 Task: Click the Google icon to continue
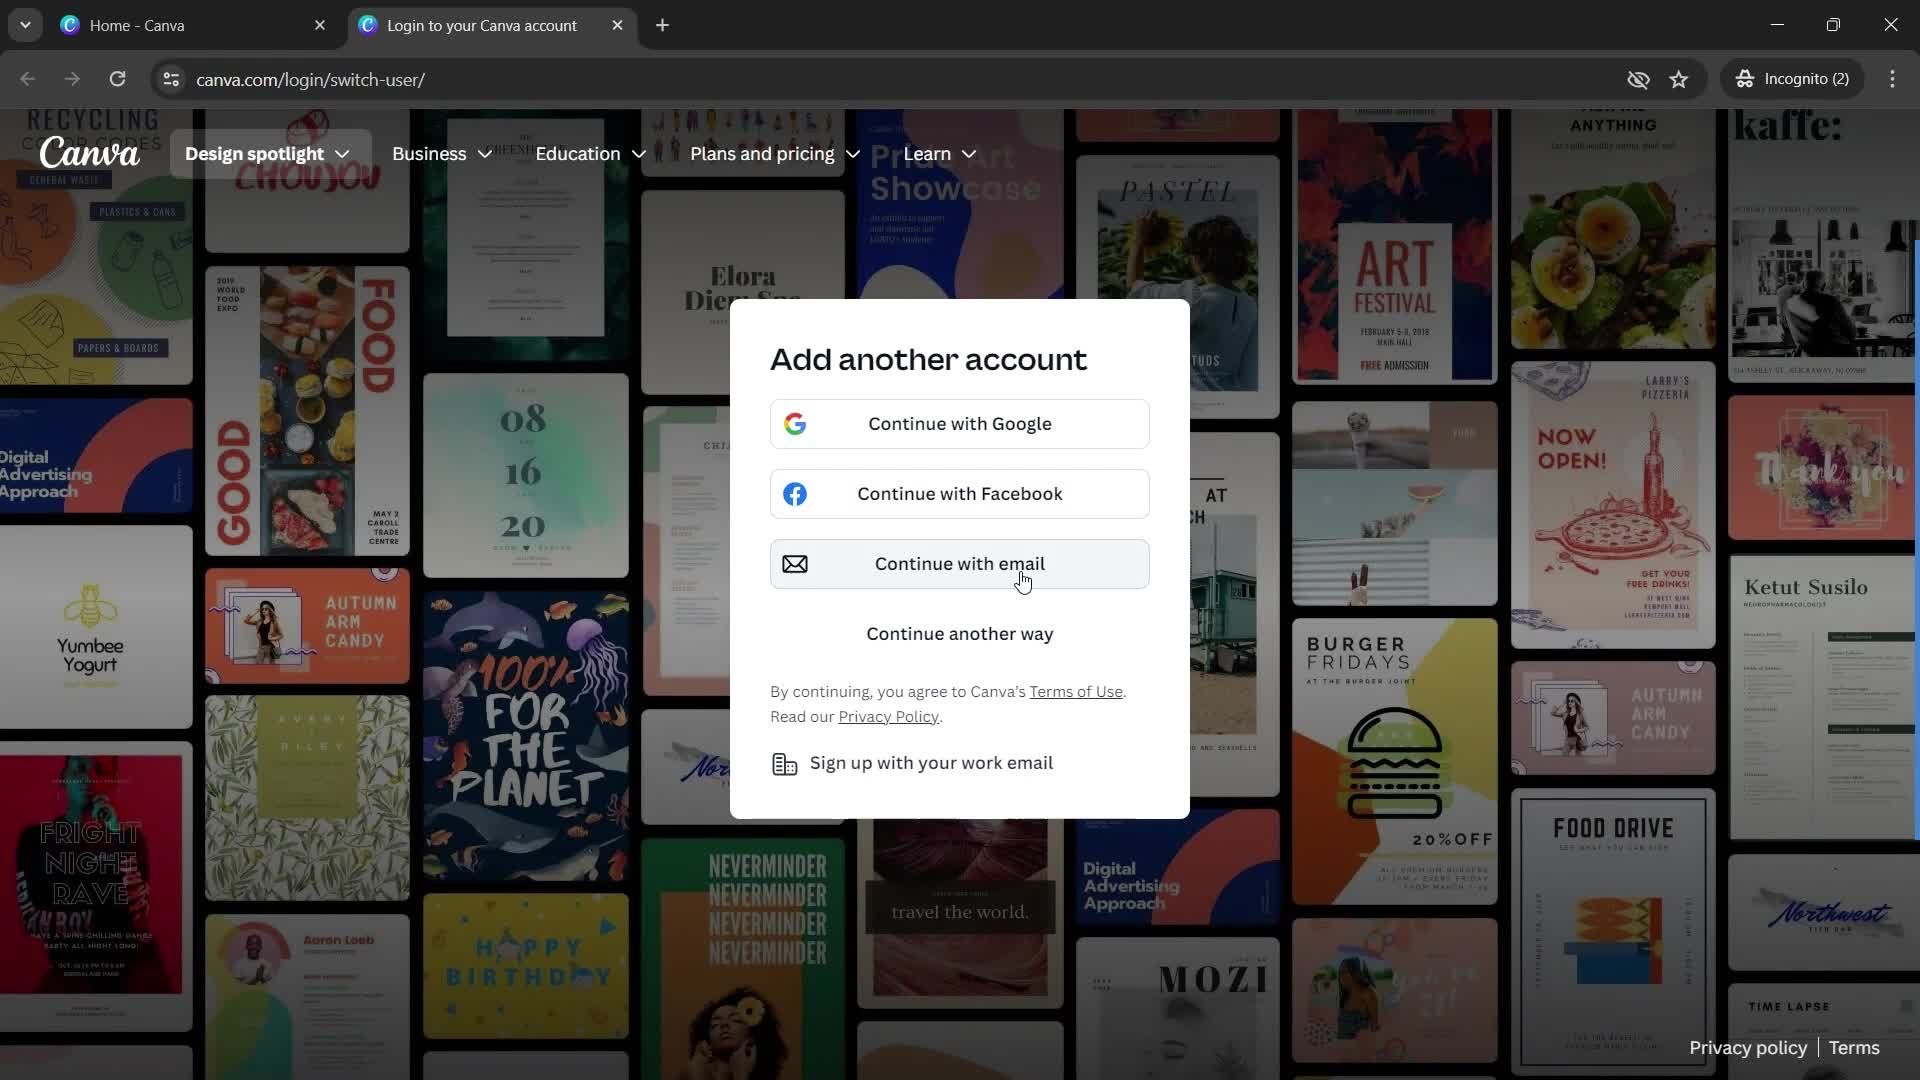pos(795,423)
